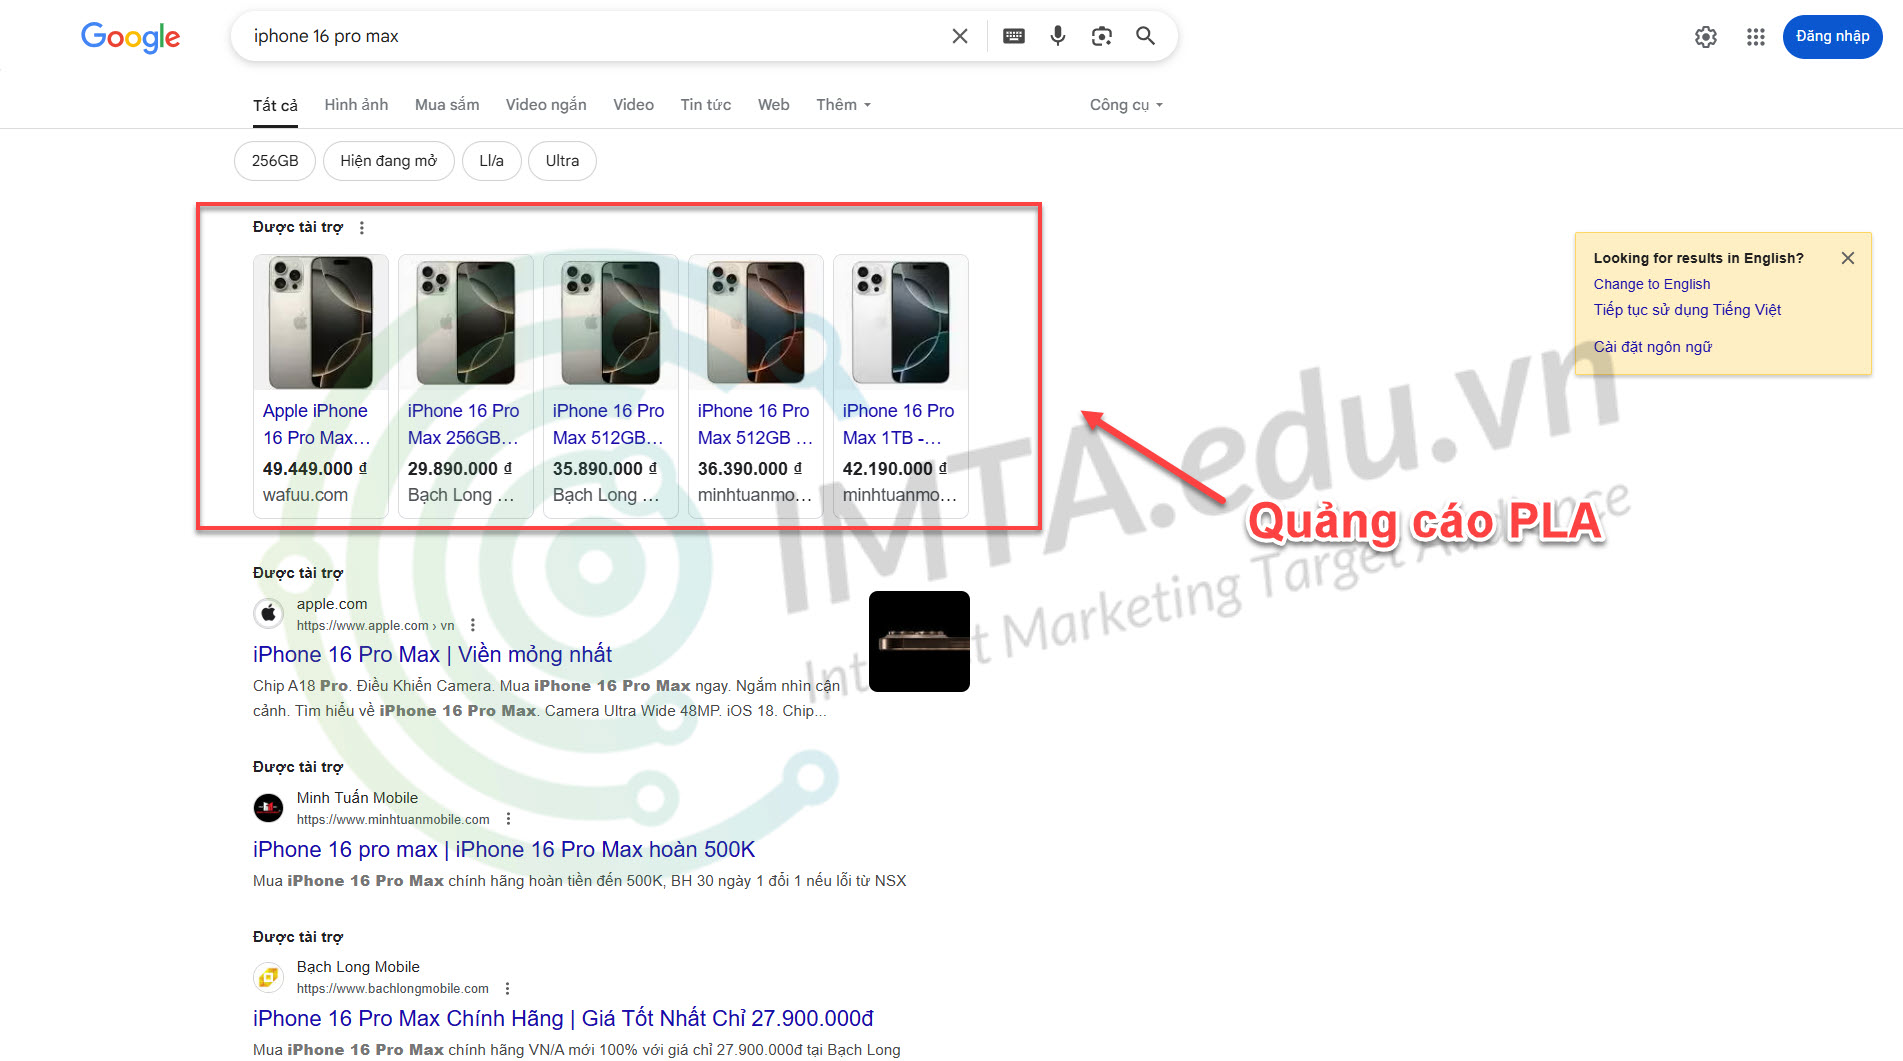
Task: Apply the Ll/a filter chip
Action: click(x=491, y=161)
